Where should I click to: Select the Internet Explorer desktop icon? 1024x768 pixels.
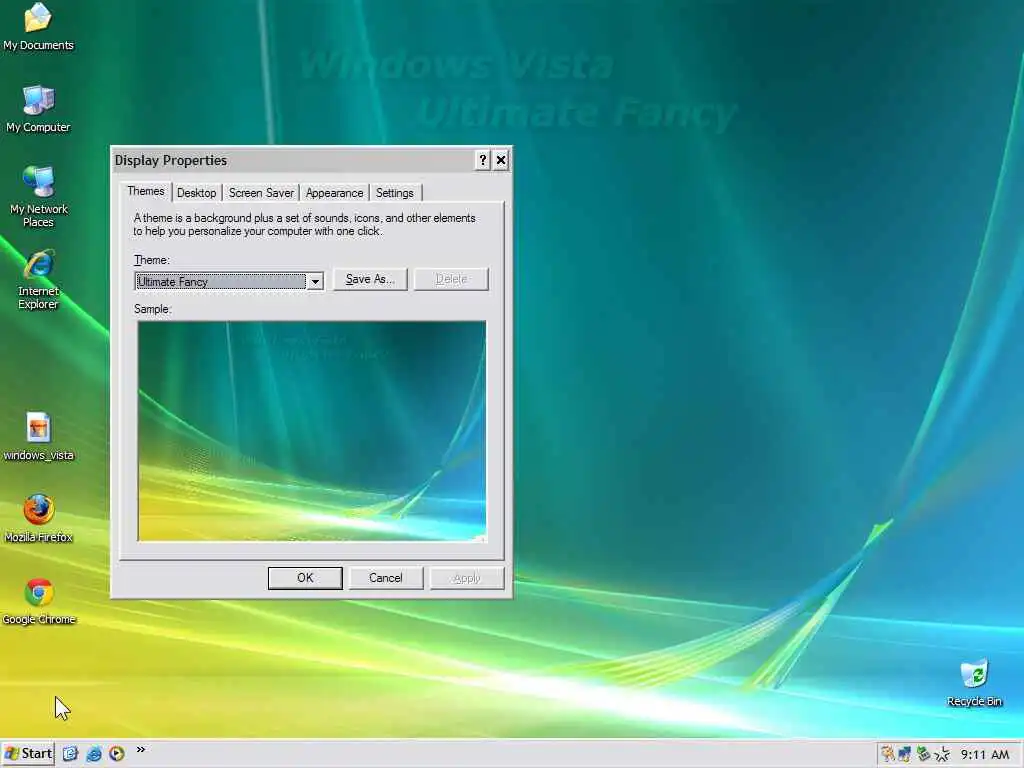(x=38, y=279)
